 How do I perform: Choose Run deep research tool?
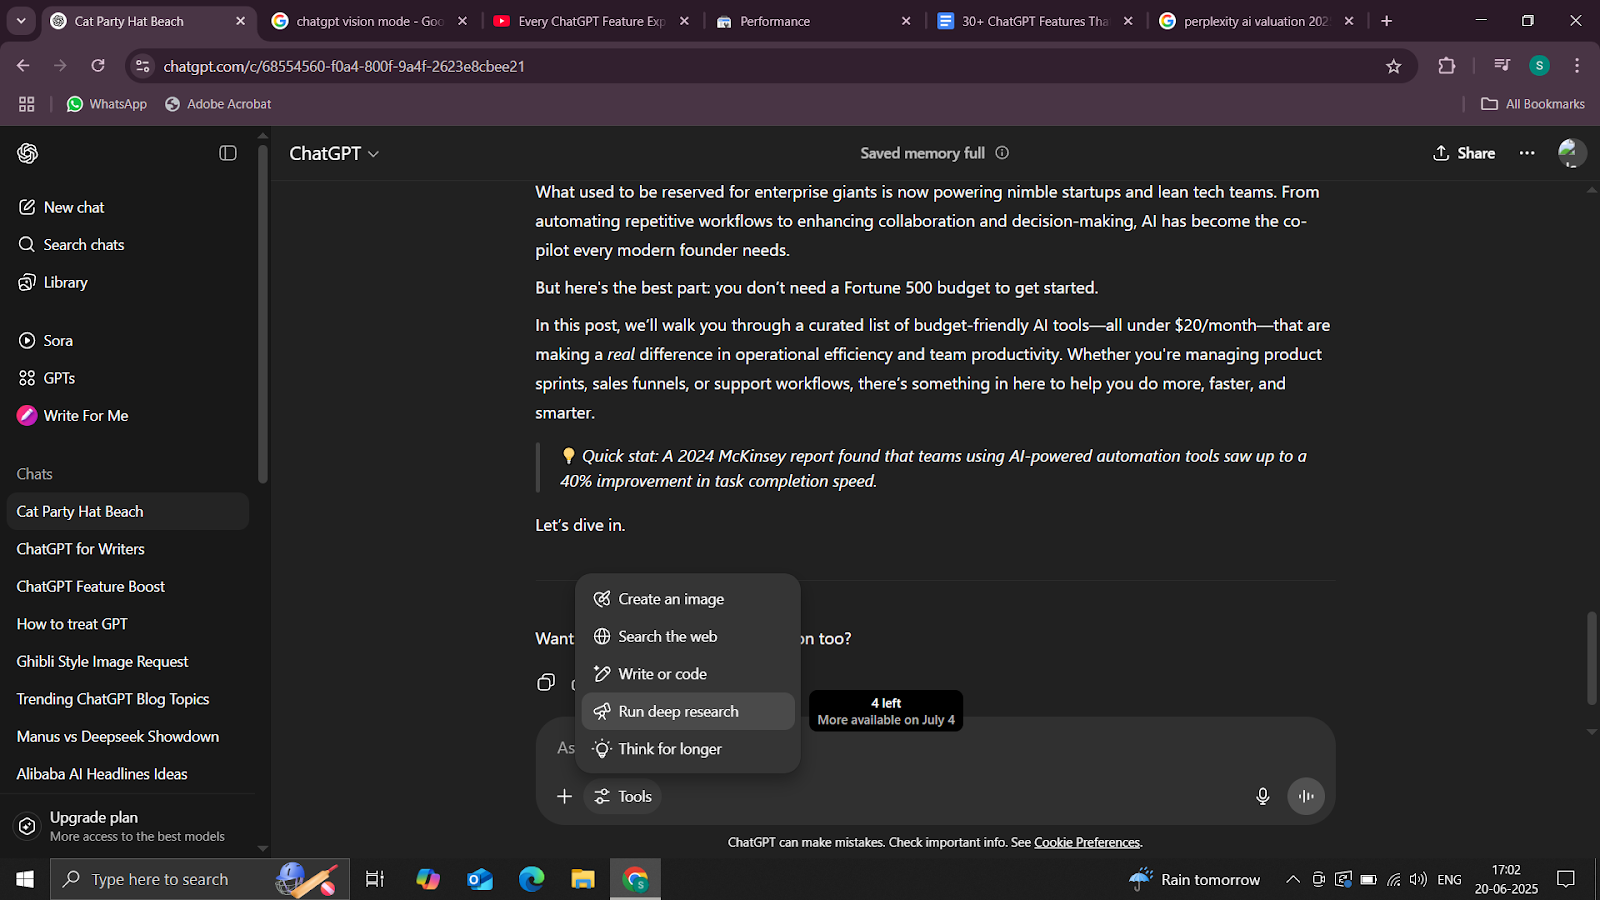(688, 711)
